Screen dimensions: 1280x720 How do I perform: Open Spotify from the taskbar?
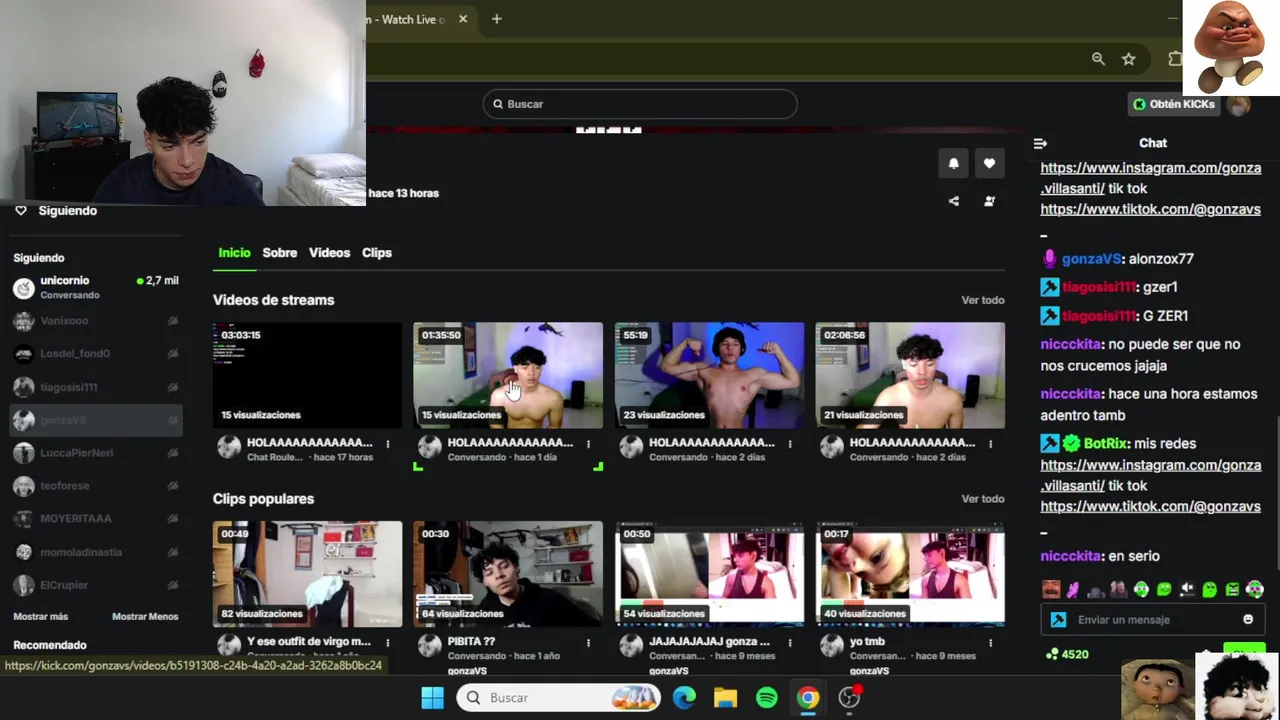[767, 698]
